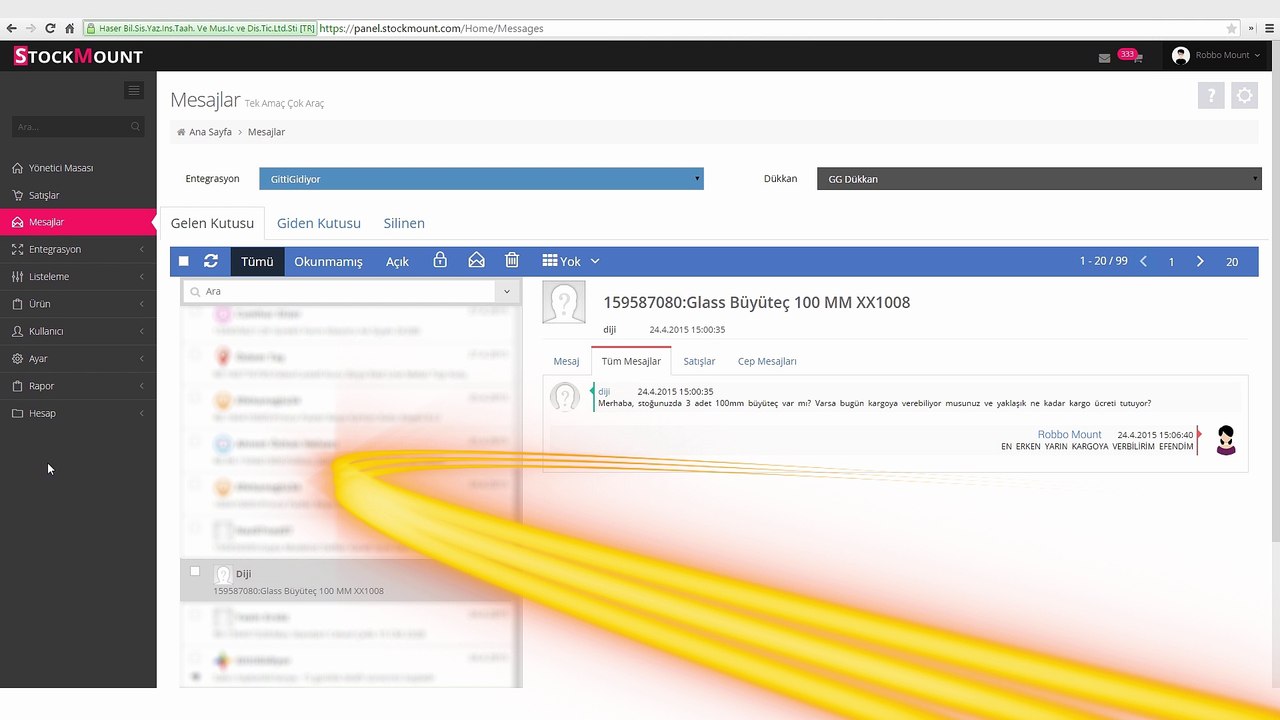Expand the Listeleme sidebar menu
1280x720 pixels.
78,276
